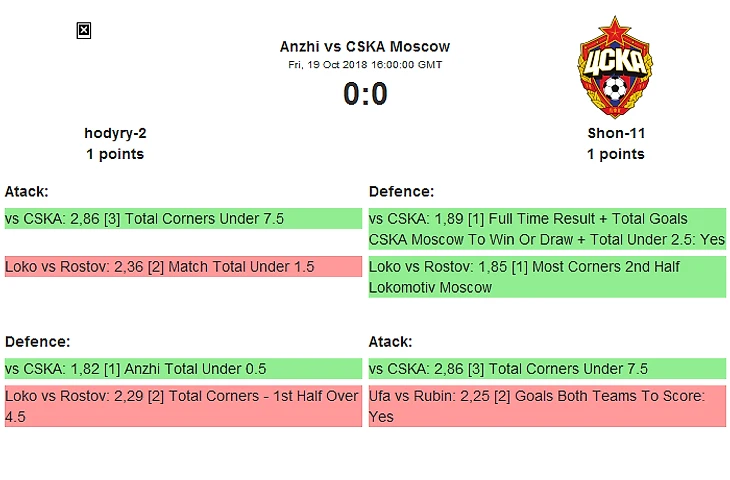Select the red Both Teams To Score bet
The height and width of the screenshot is (480, 730).
(x=547, y=406)
